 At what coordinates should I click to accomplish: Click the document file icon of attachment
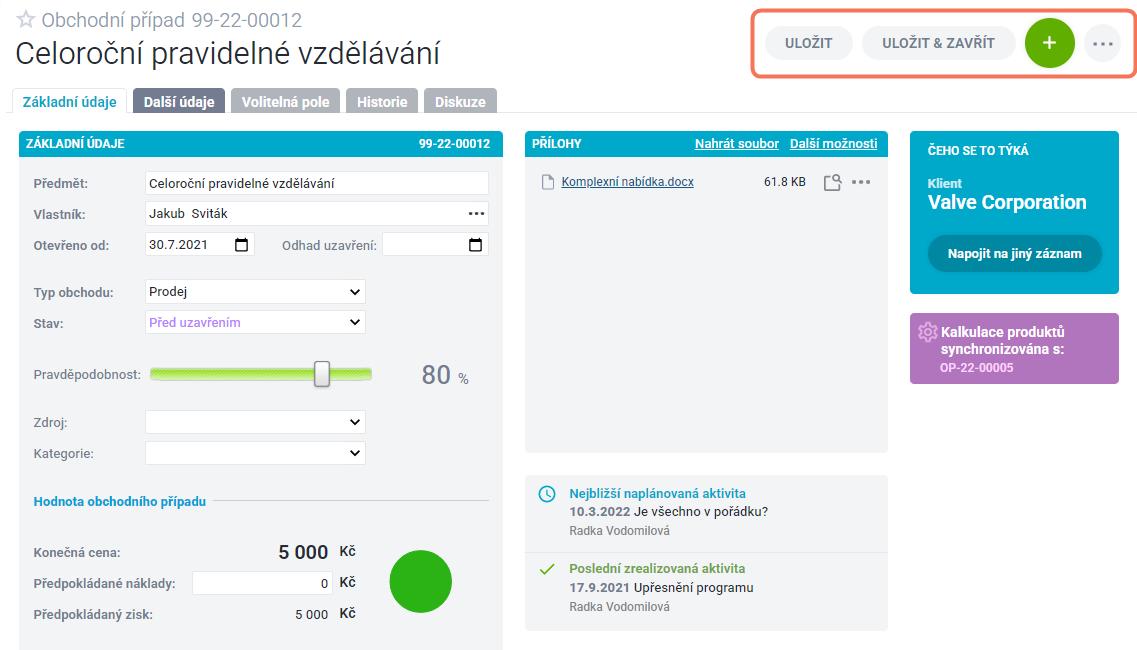point(548,182)
